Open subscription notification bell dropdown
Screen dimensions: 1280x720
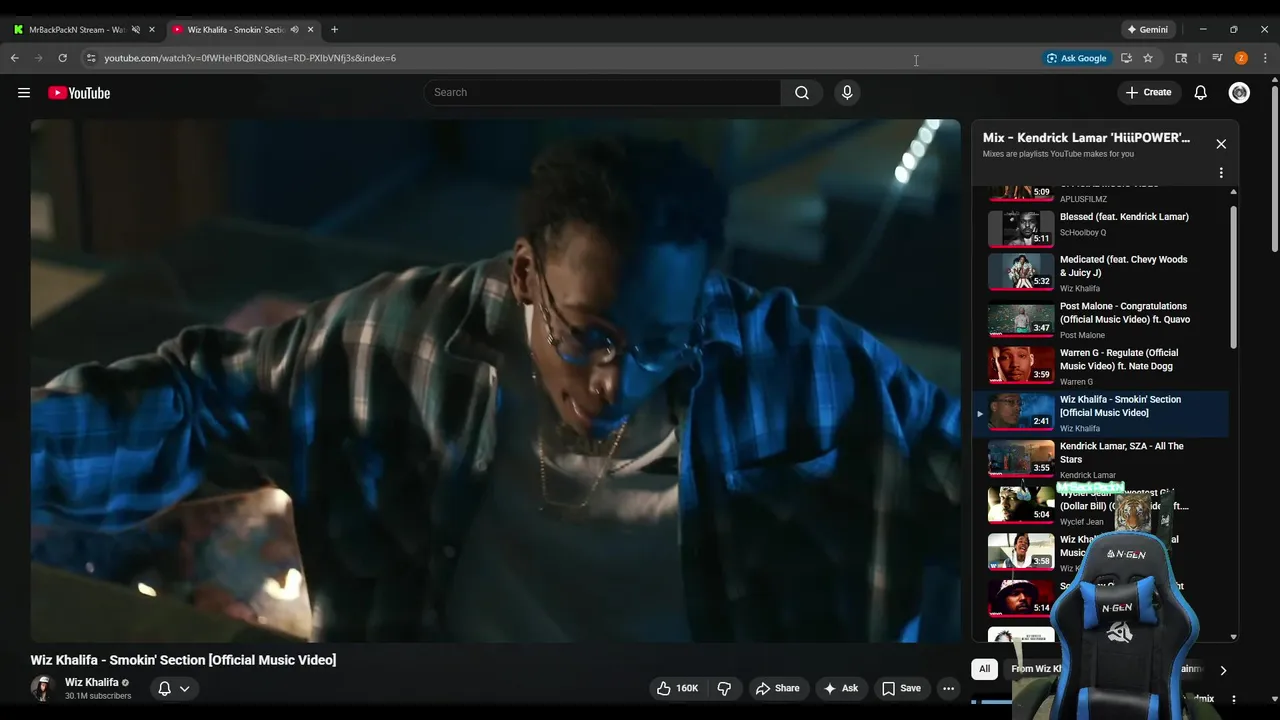coord(174,688)
